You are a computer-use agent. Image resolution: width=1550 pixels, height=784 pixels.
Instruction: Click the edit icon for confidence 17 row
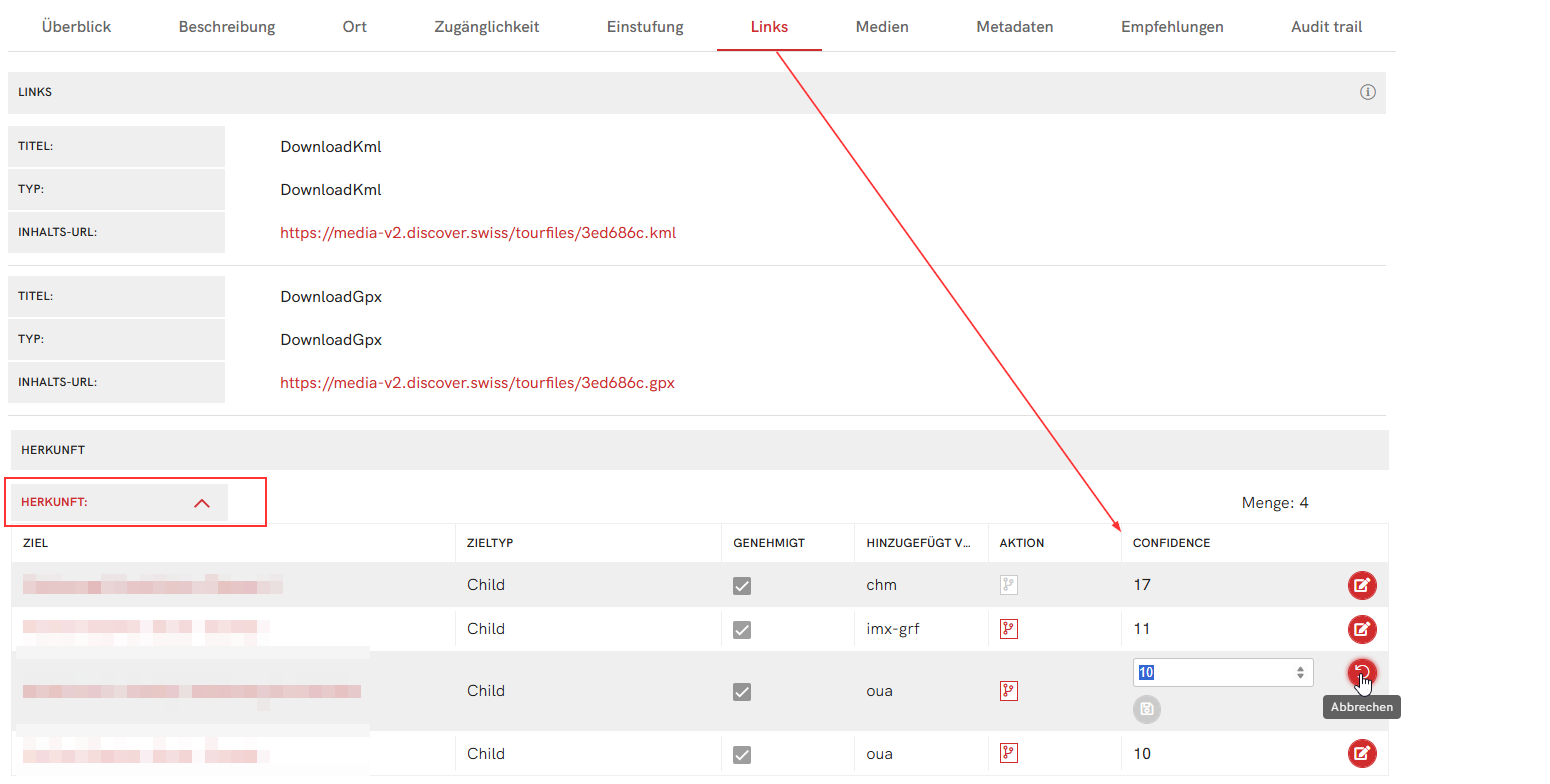click(x=1361, y=585)
